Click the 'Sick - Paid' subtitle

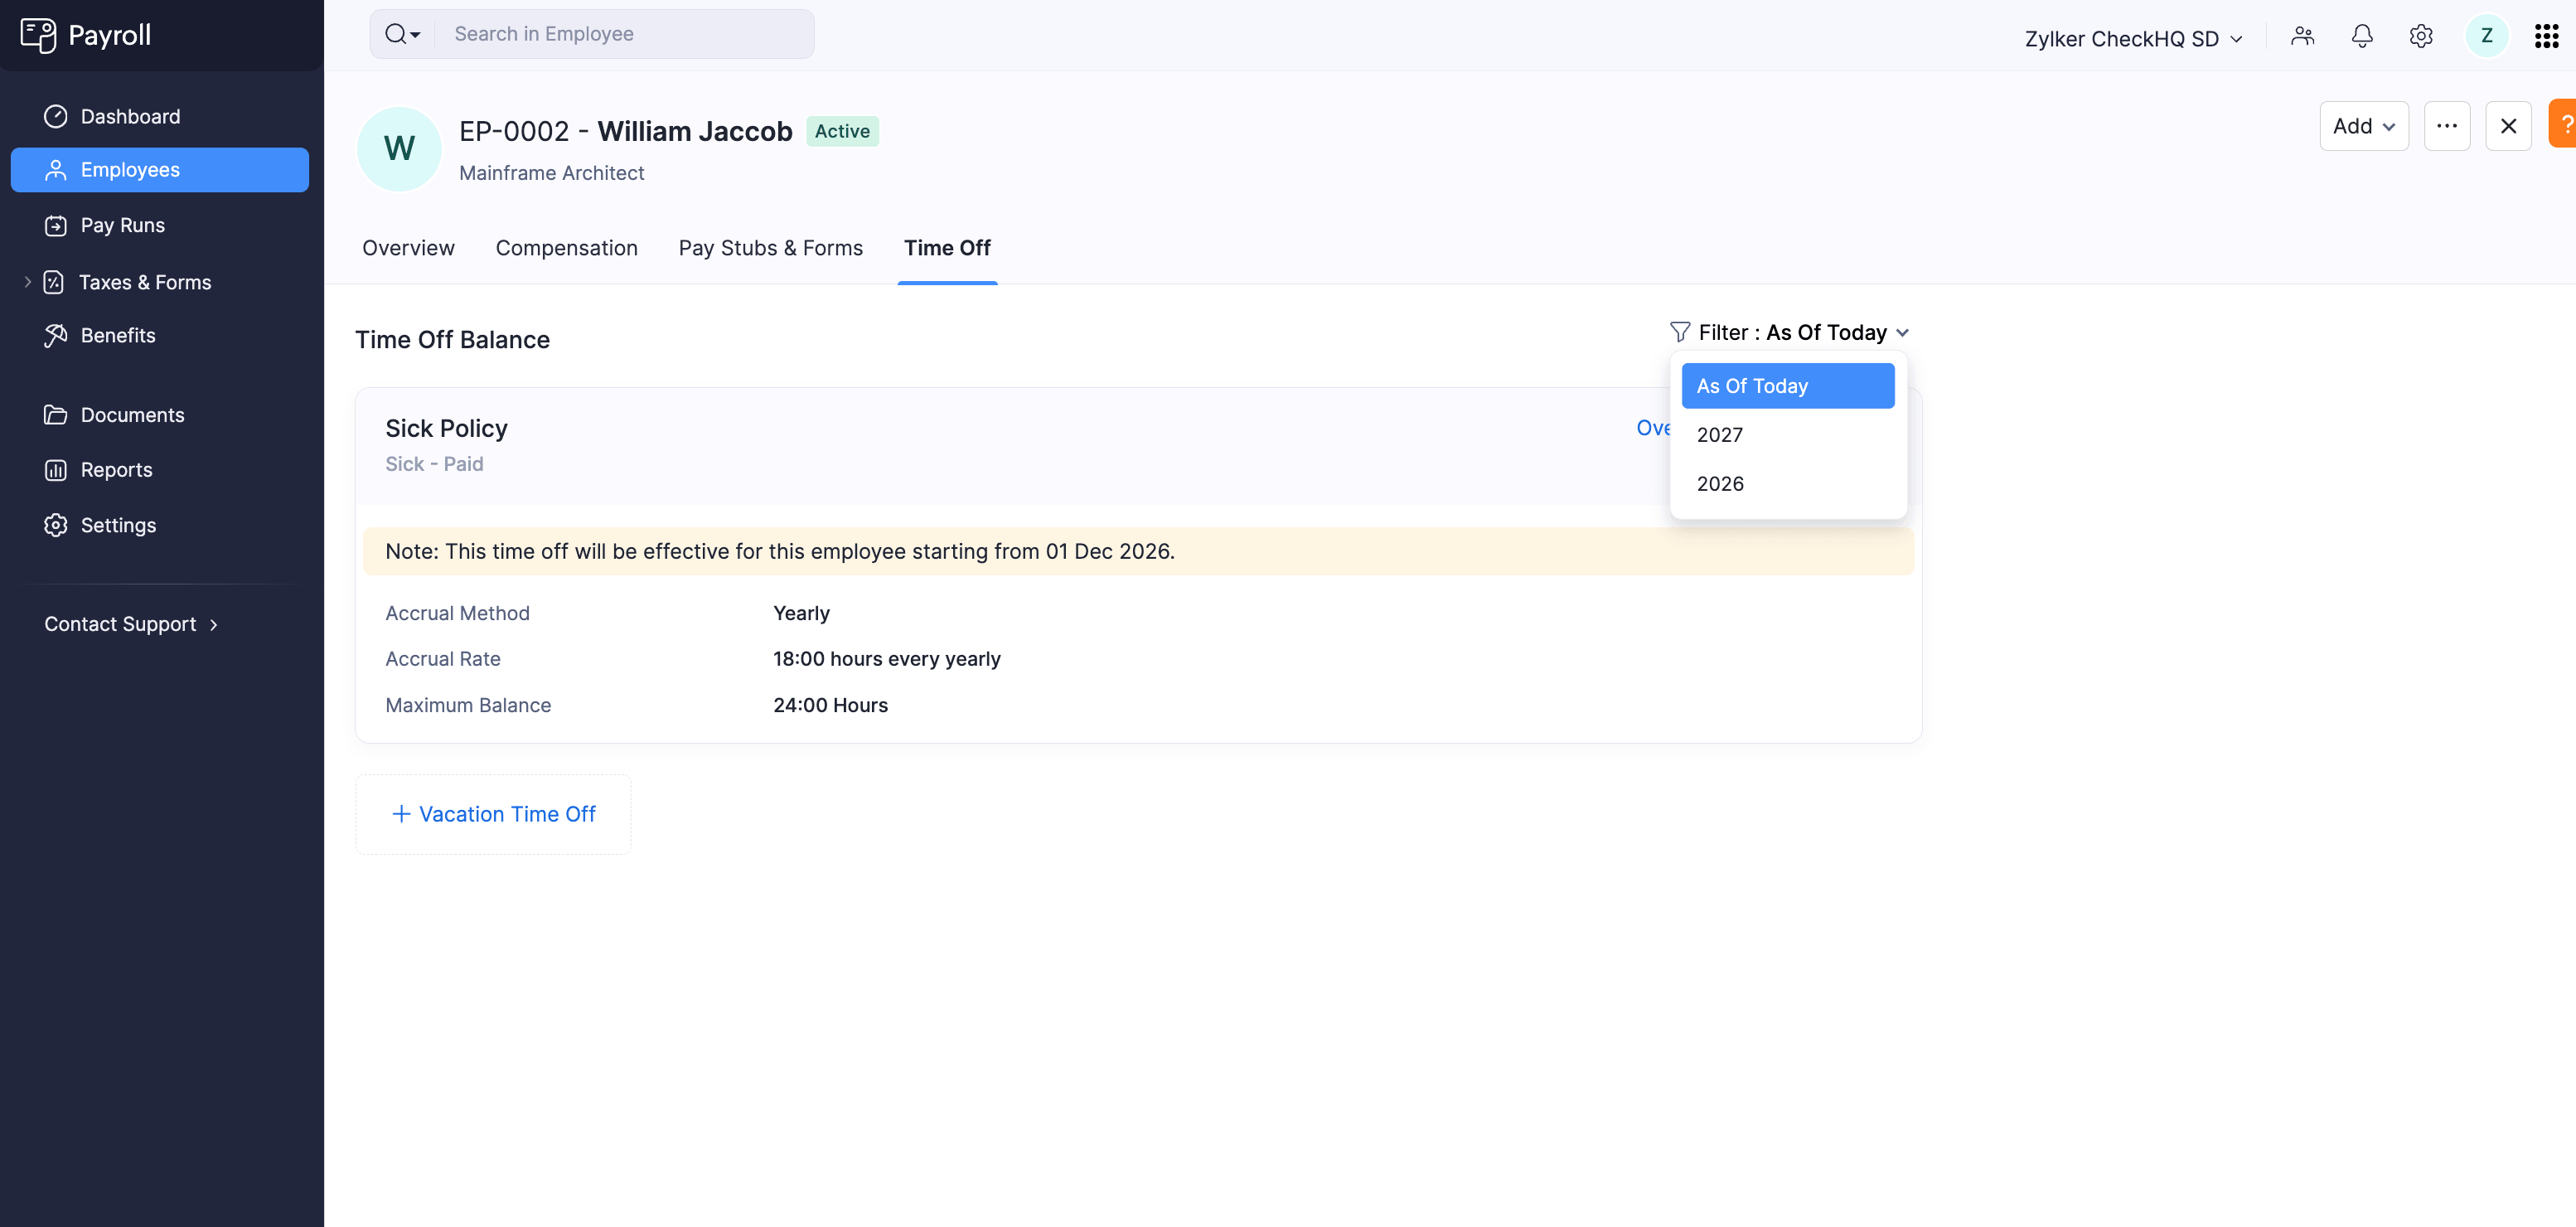[434, 464]
